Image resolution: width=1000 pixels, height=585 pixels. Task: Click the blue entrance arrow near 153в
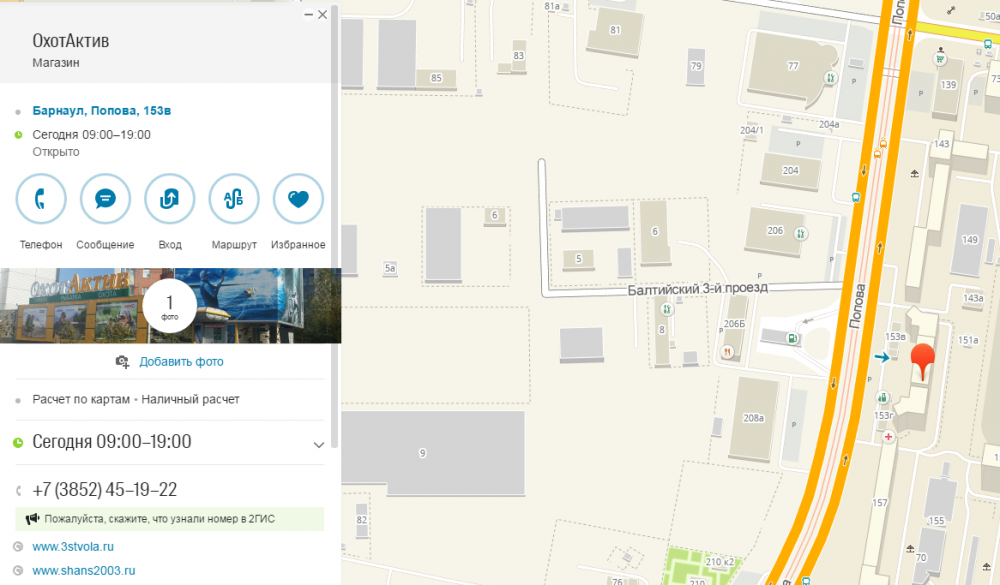(x=881, y=357)
